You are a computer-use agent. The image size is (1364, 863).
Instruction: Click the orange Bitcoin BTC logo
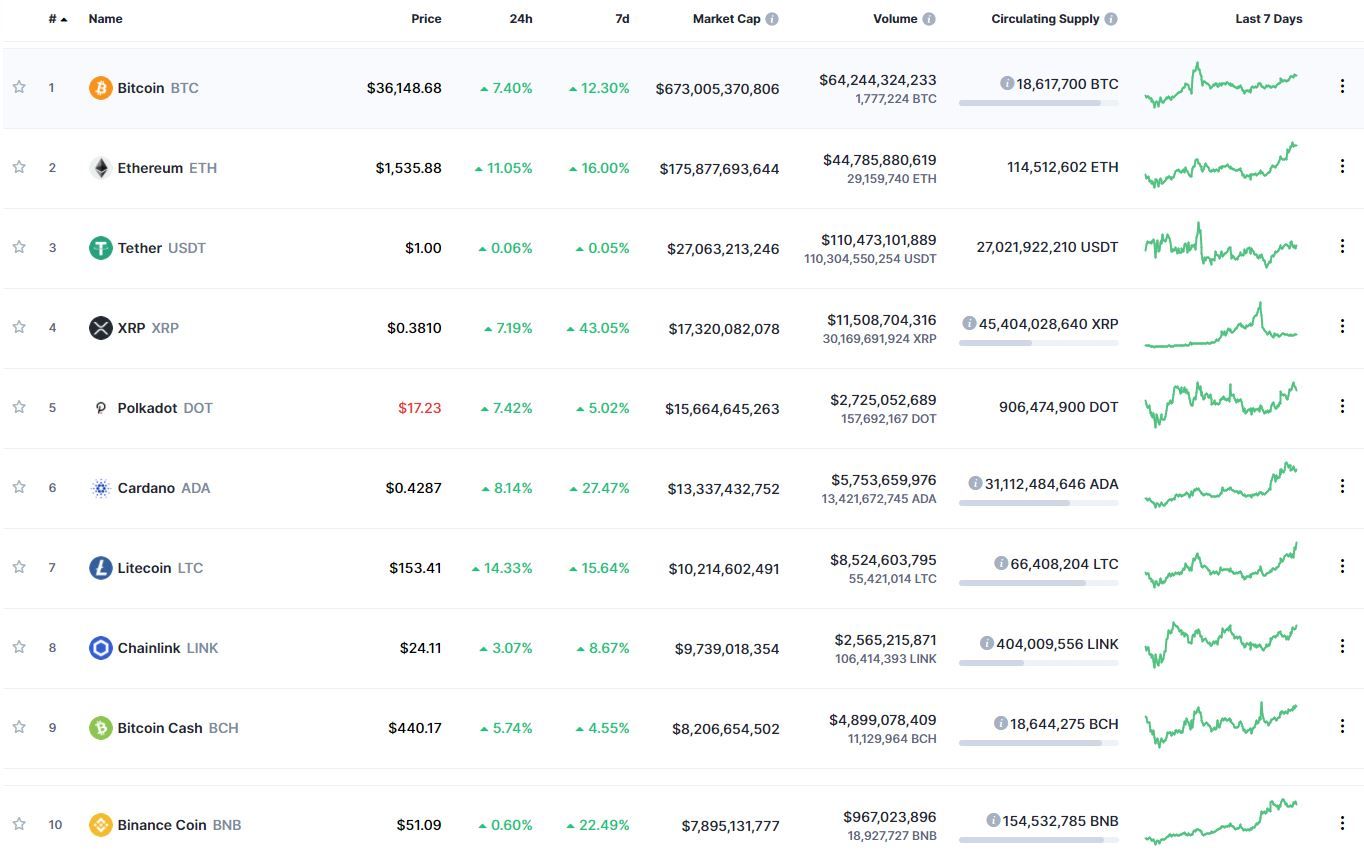coord(100,88)
